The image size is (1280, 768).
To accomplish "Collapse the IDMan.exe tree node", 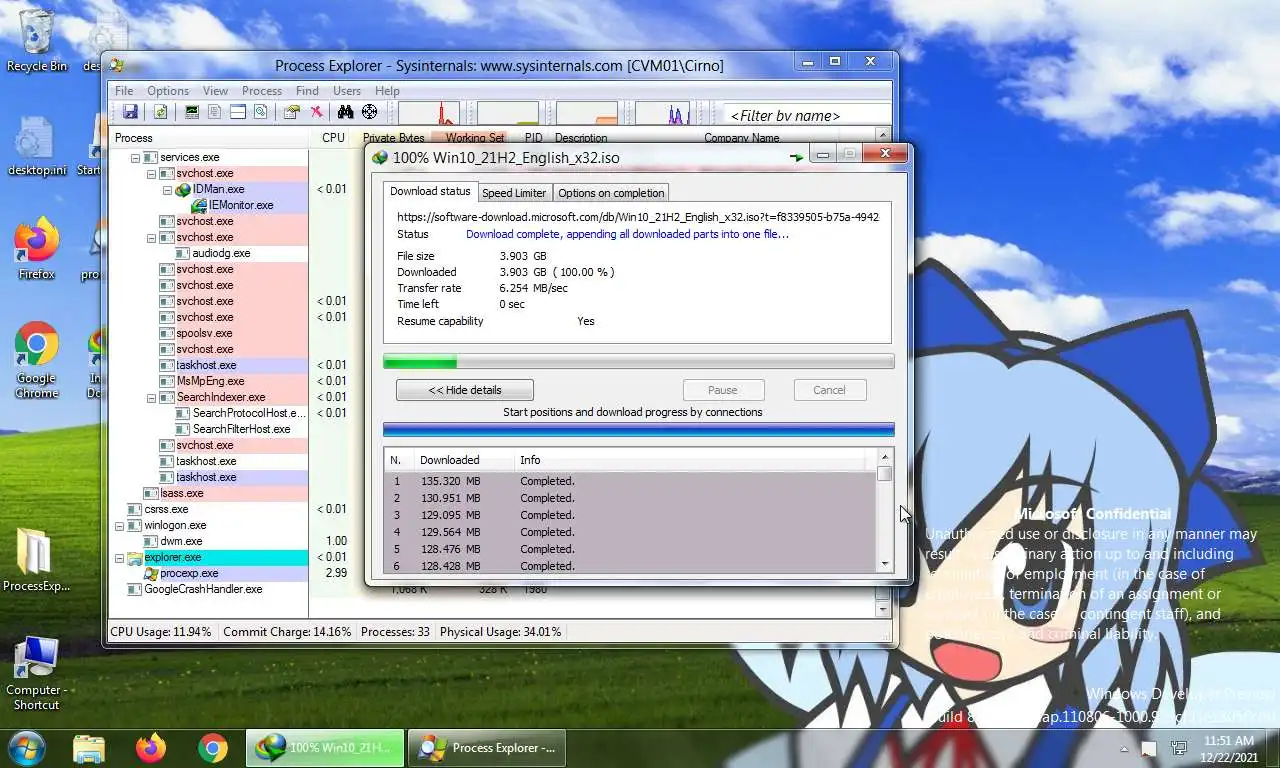I will 167,190.
